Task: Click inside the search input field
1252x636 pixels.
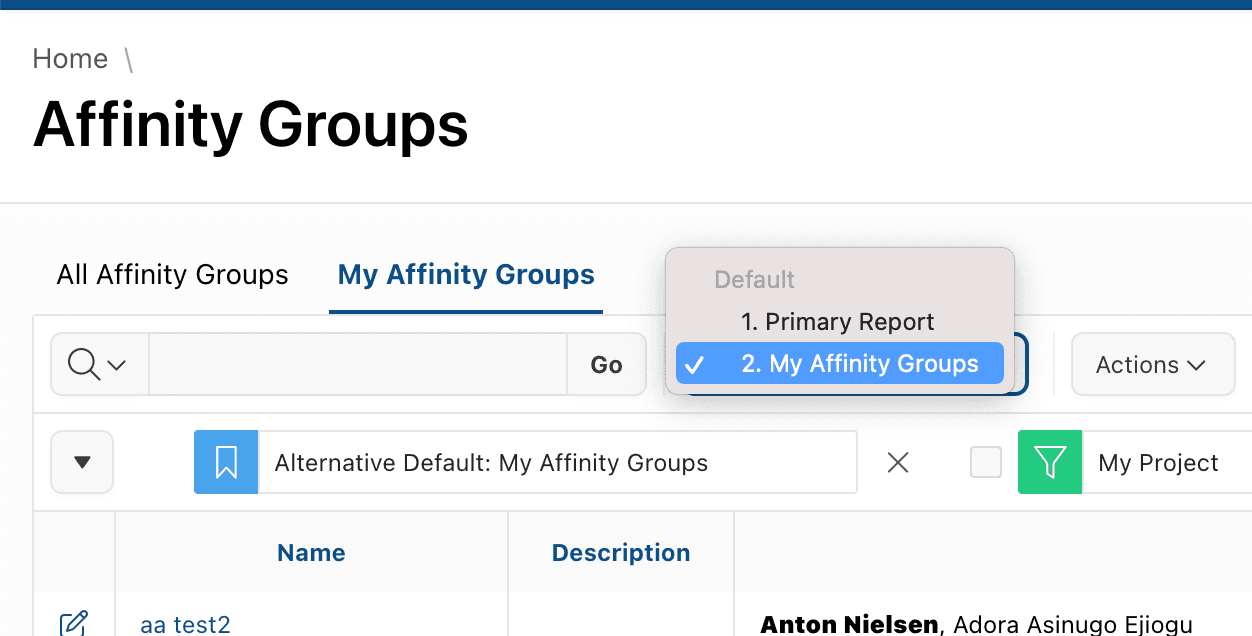Action: pyautogui.click(x=357, y=364)
